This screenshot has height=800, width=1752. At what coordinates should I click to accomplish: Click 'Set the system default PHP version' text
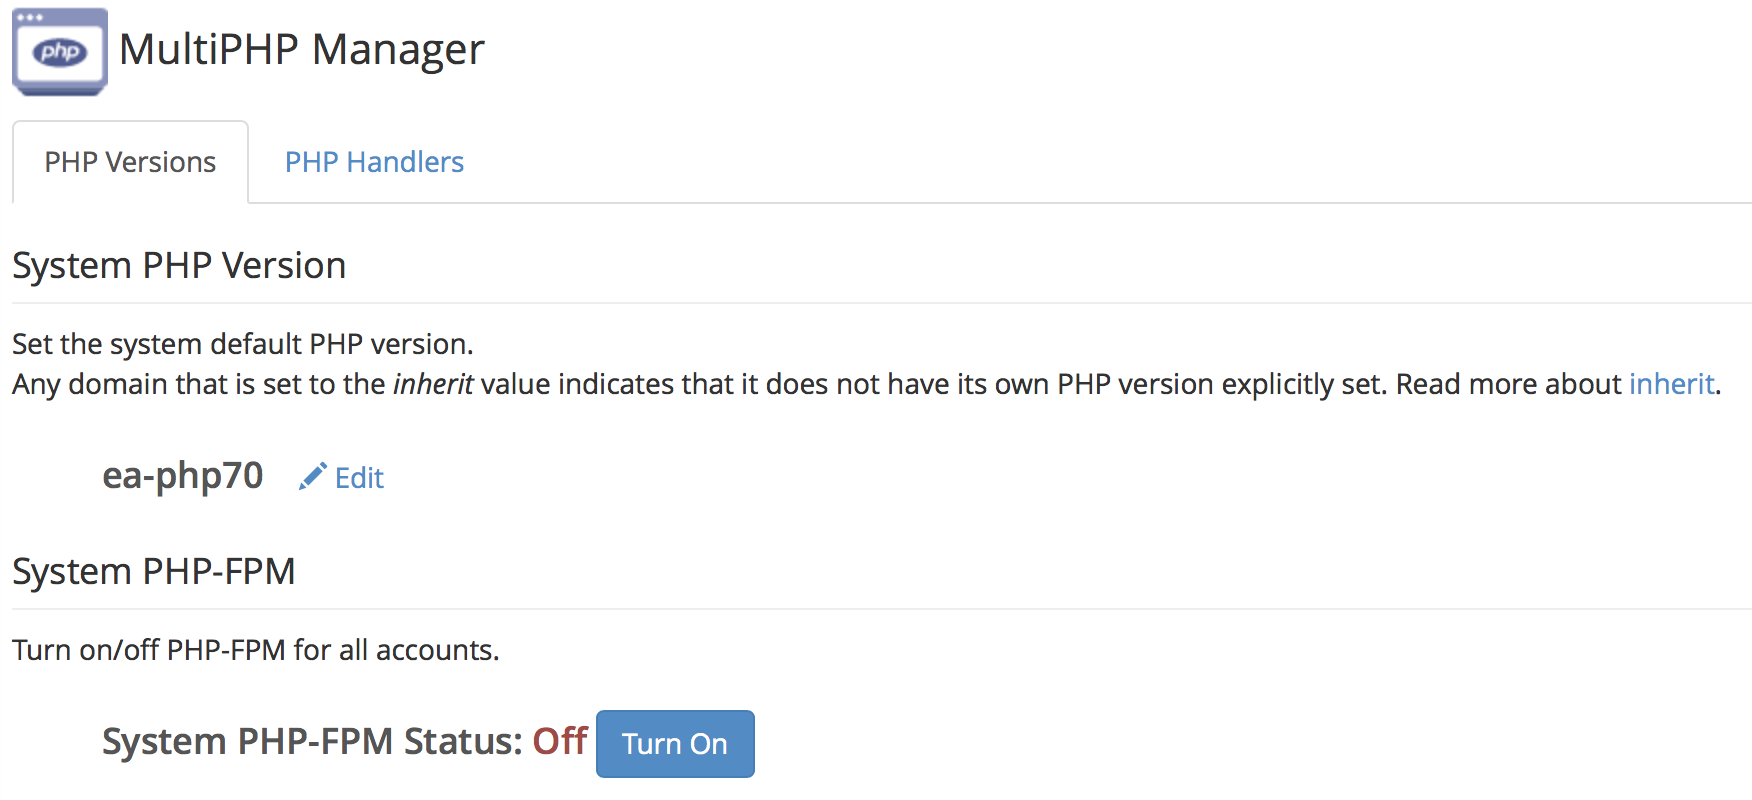(242, 344)
